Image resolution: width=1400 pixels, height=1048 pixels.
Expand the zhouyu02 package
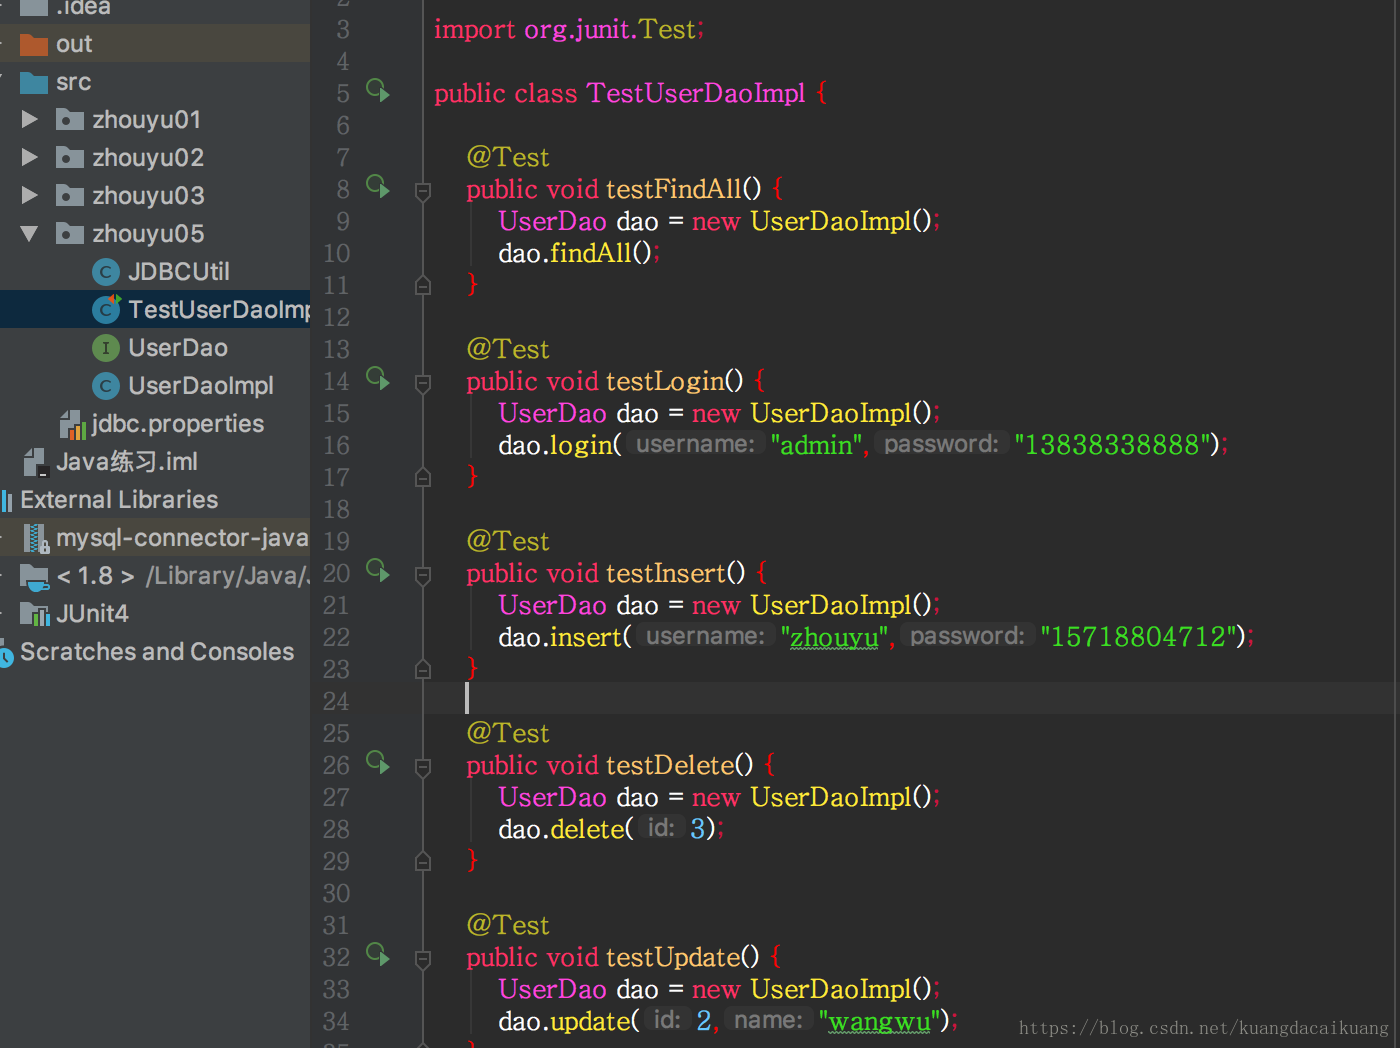point(30,157)
